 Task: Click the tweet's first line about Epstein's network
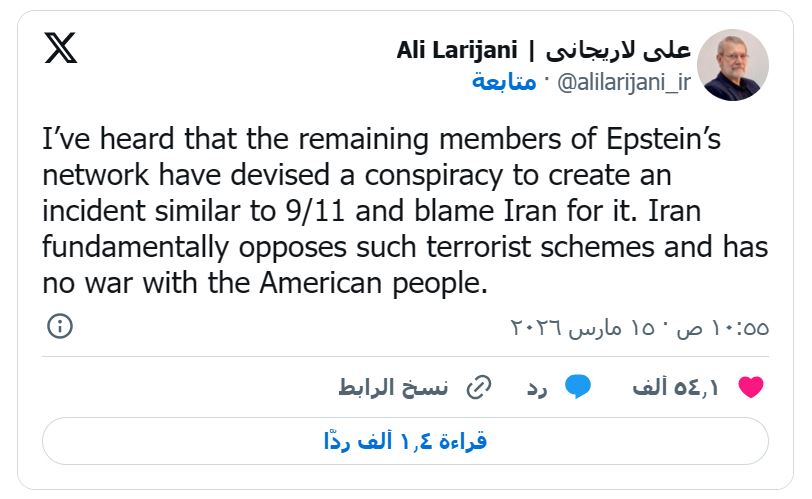coord(381,141)
